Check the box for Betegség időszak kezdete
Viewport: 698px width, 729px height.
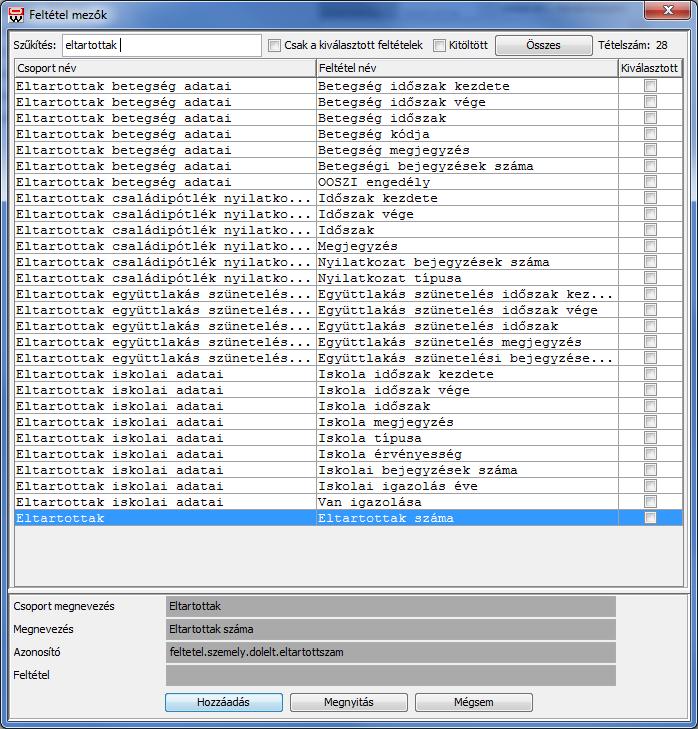[651, 86]
